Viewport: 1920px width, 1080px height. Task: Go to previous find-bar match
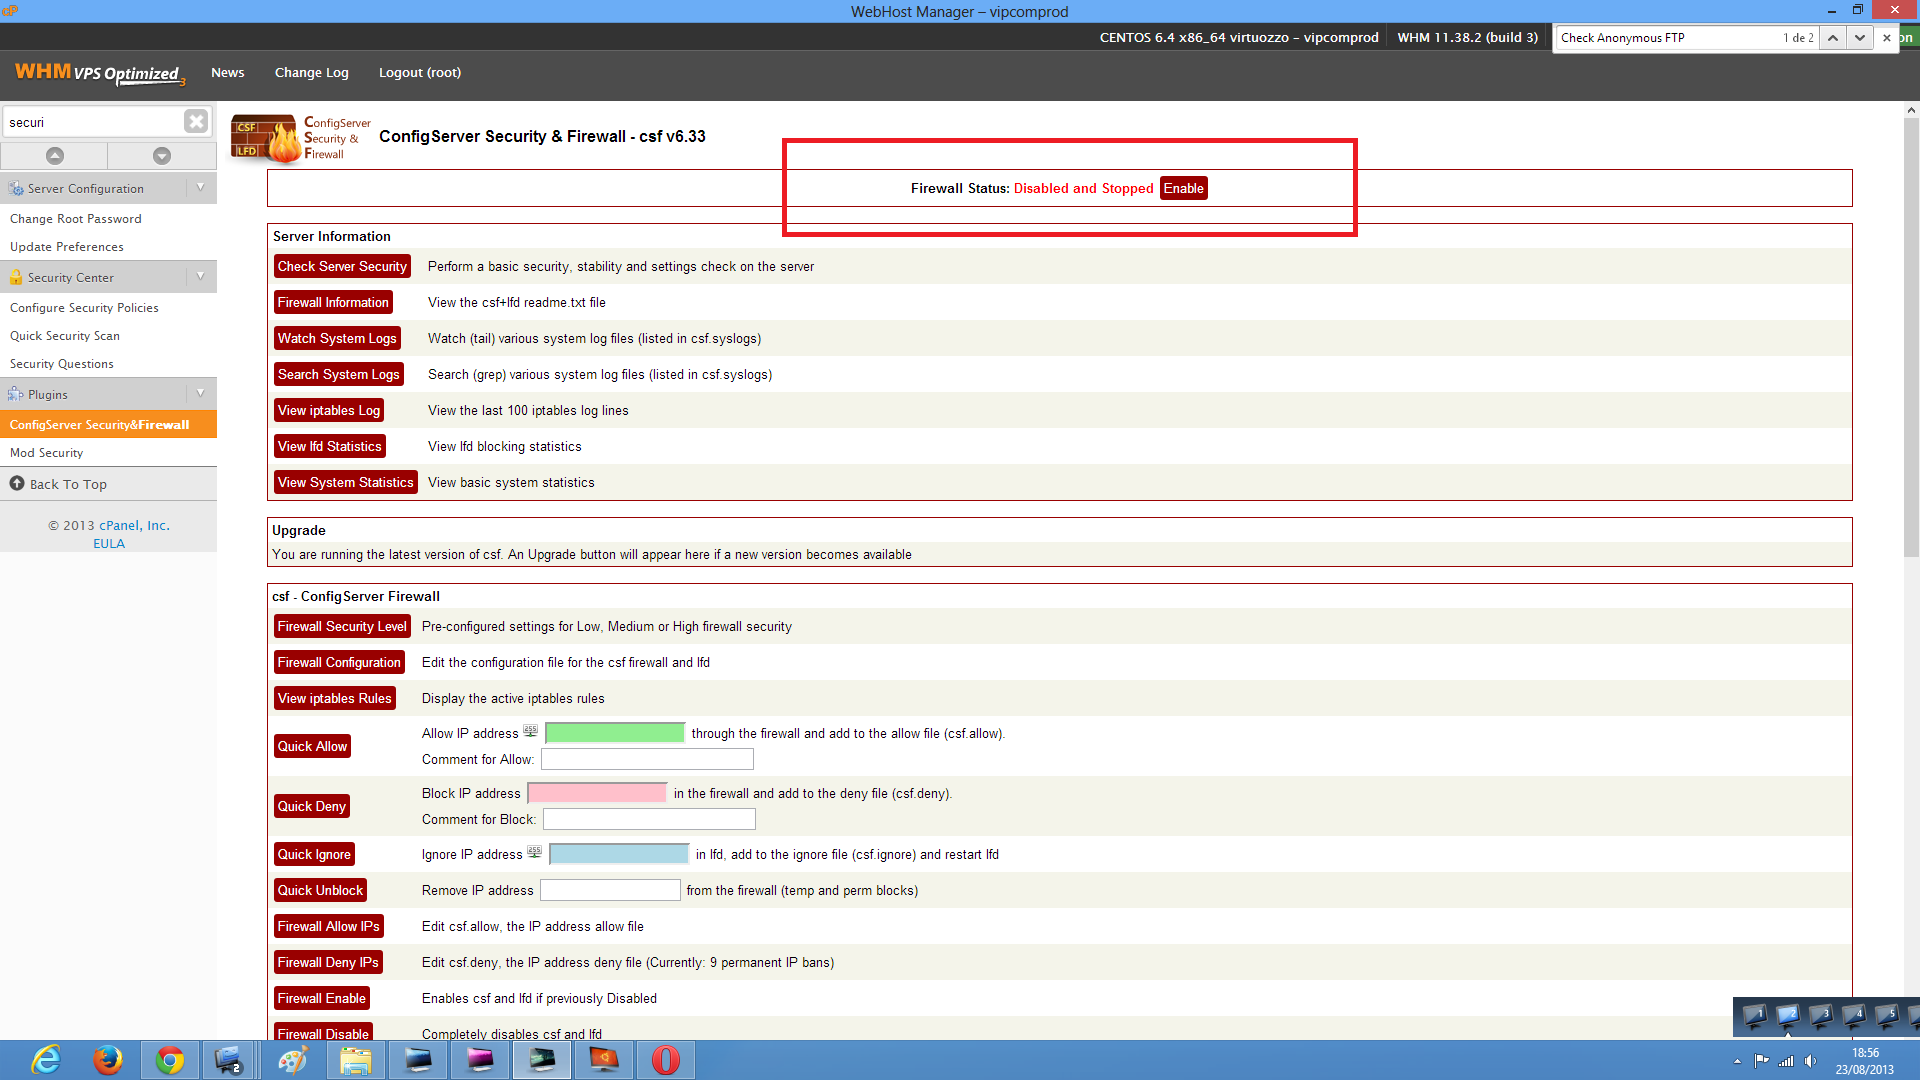pyautogui.click(x=1832, y=38)
